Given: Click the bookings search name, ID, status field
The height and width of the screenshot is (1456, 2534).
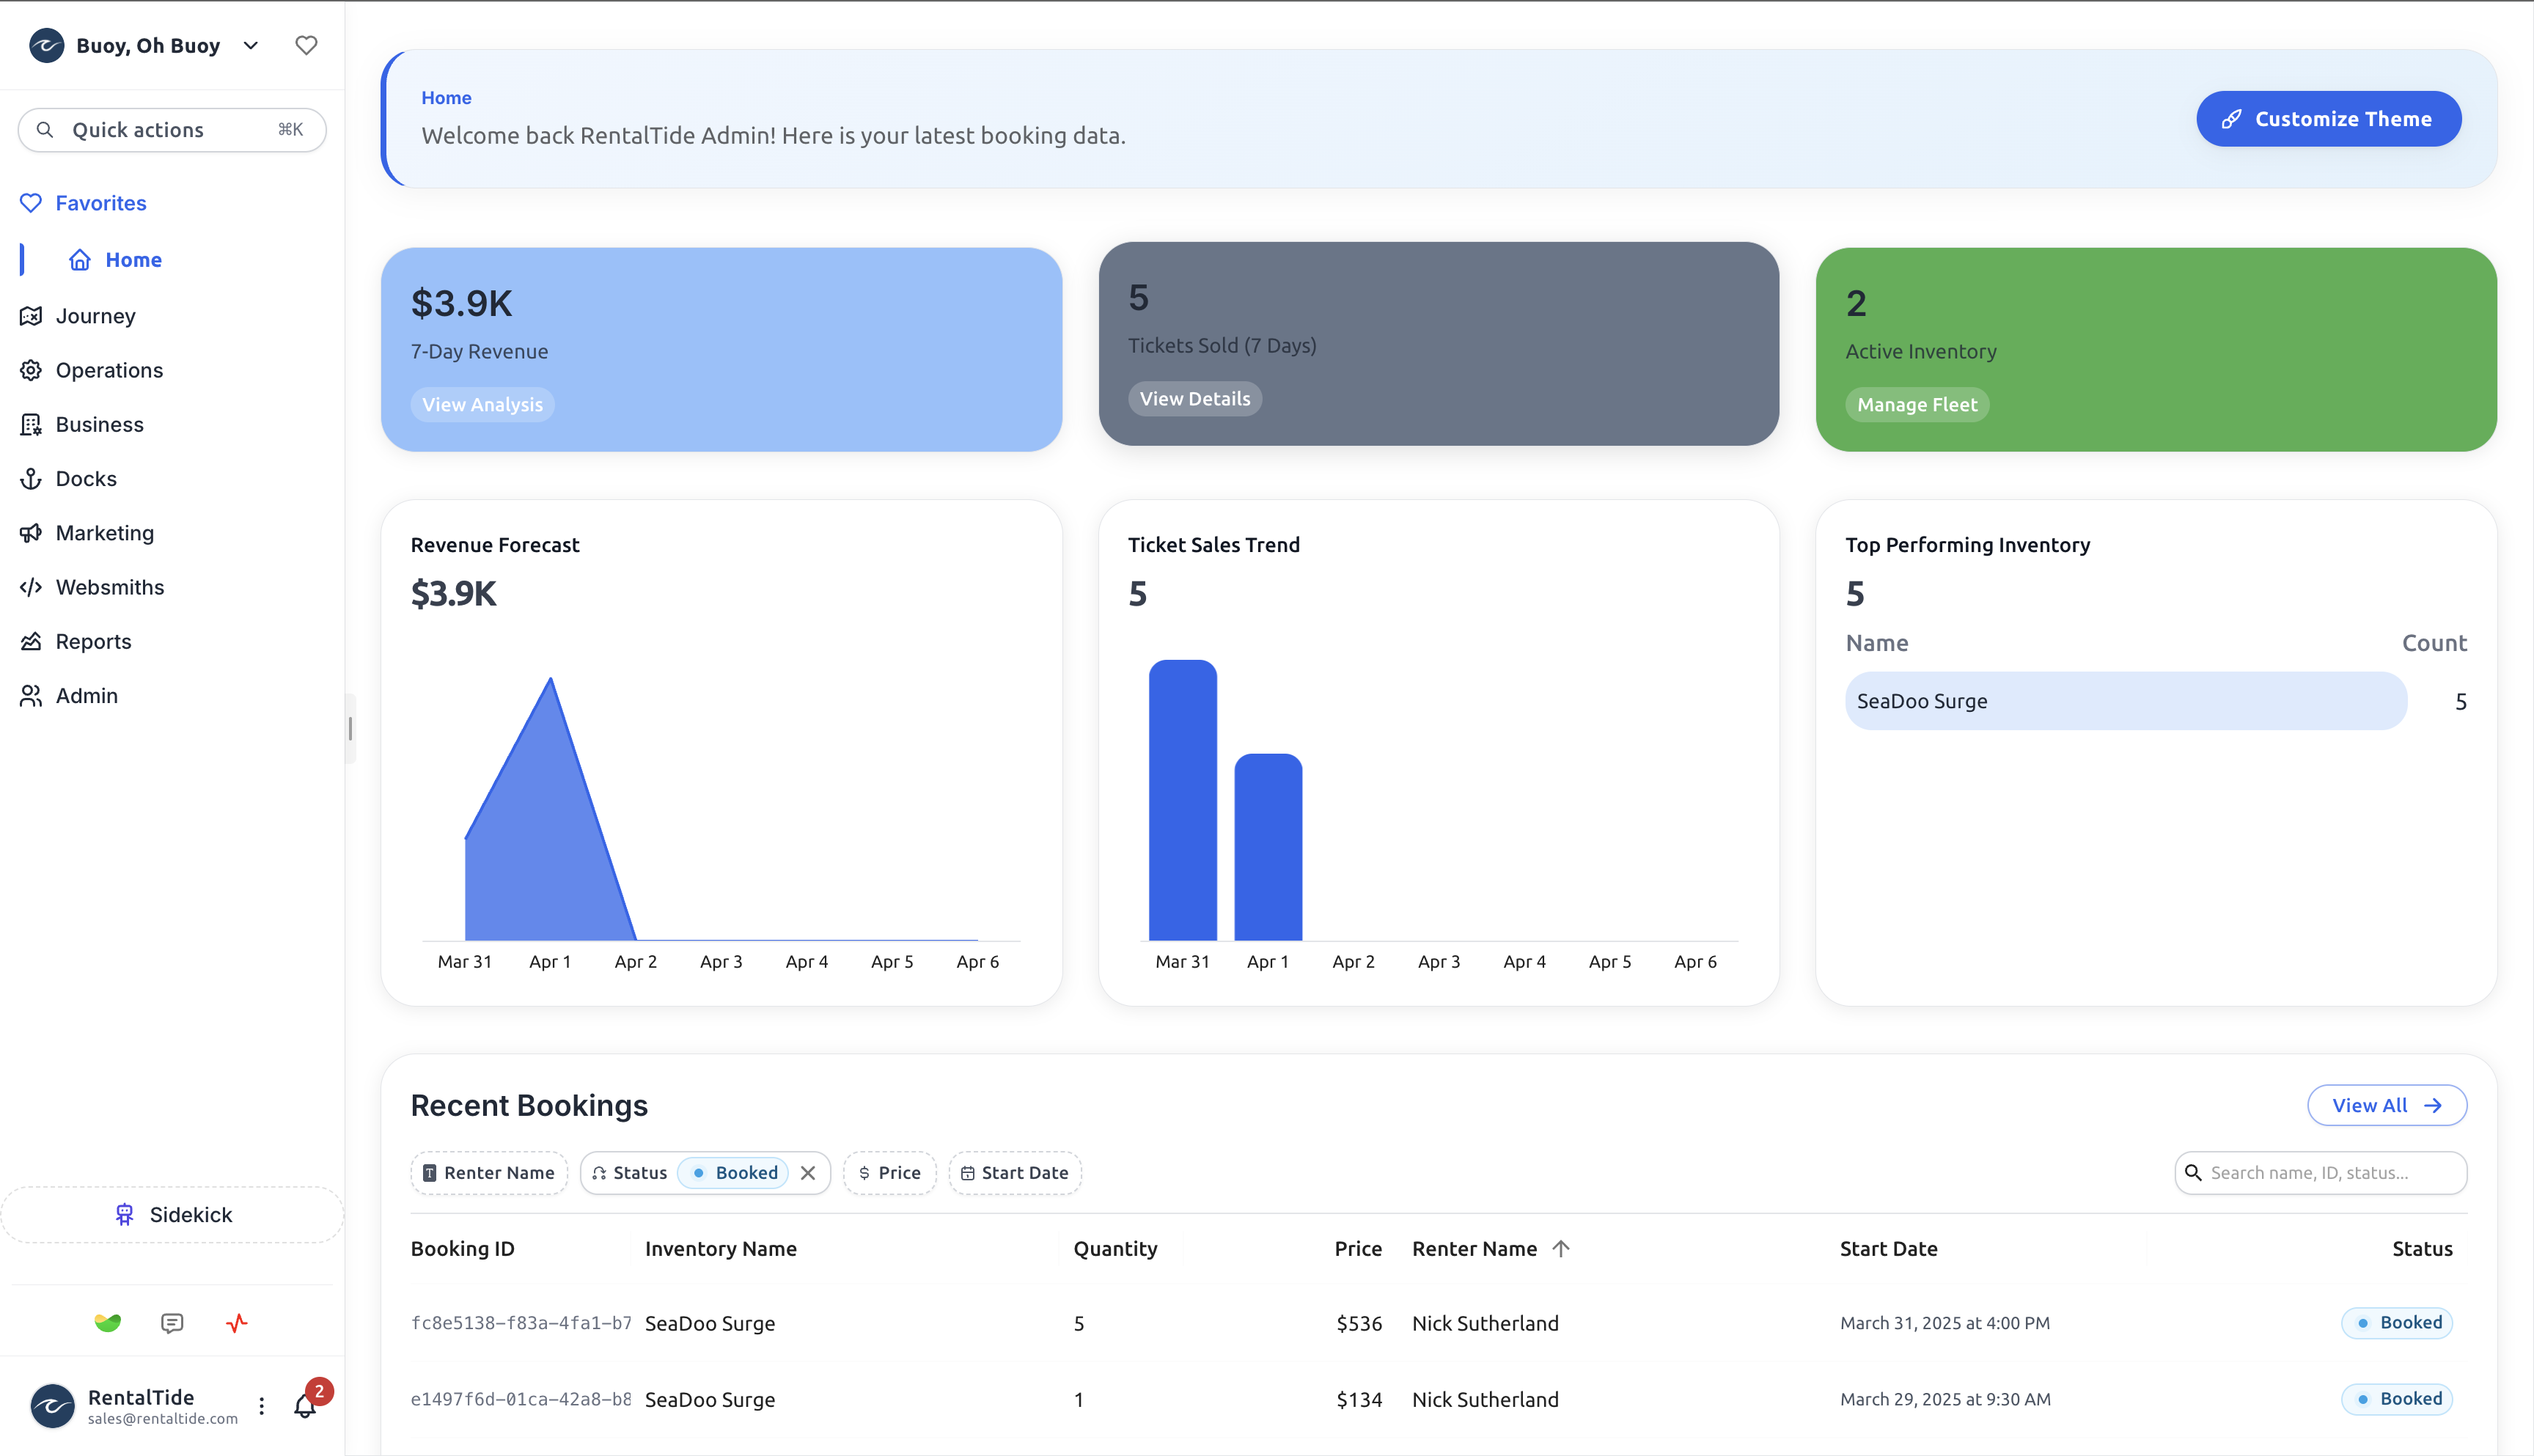Looking at the screenshot, I should pos(2320,1173).
